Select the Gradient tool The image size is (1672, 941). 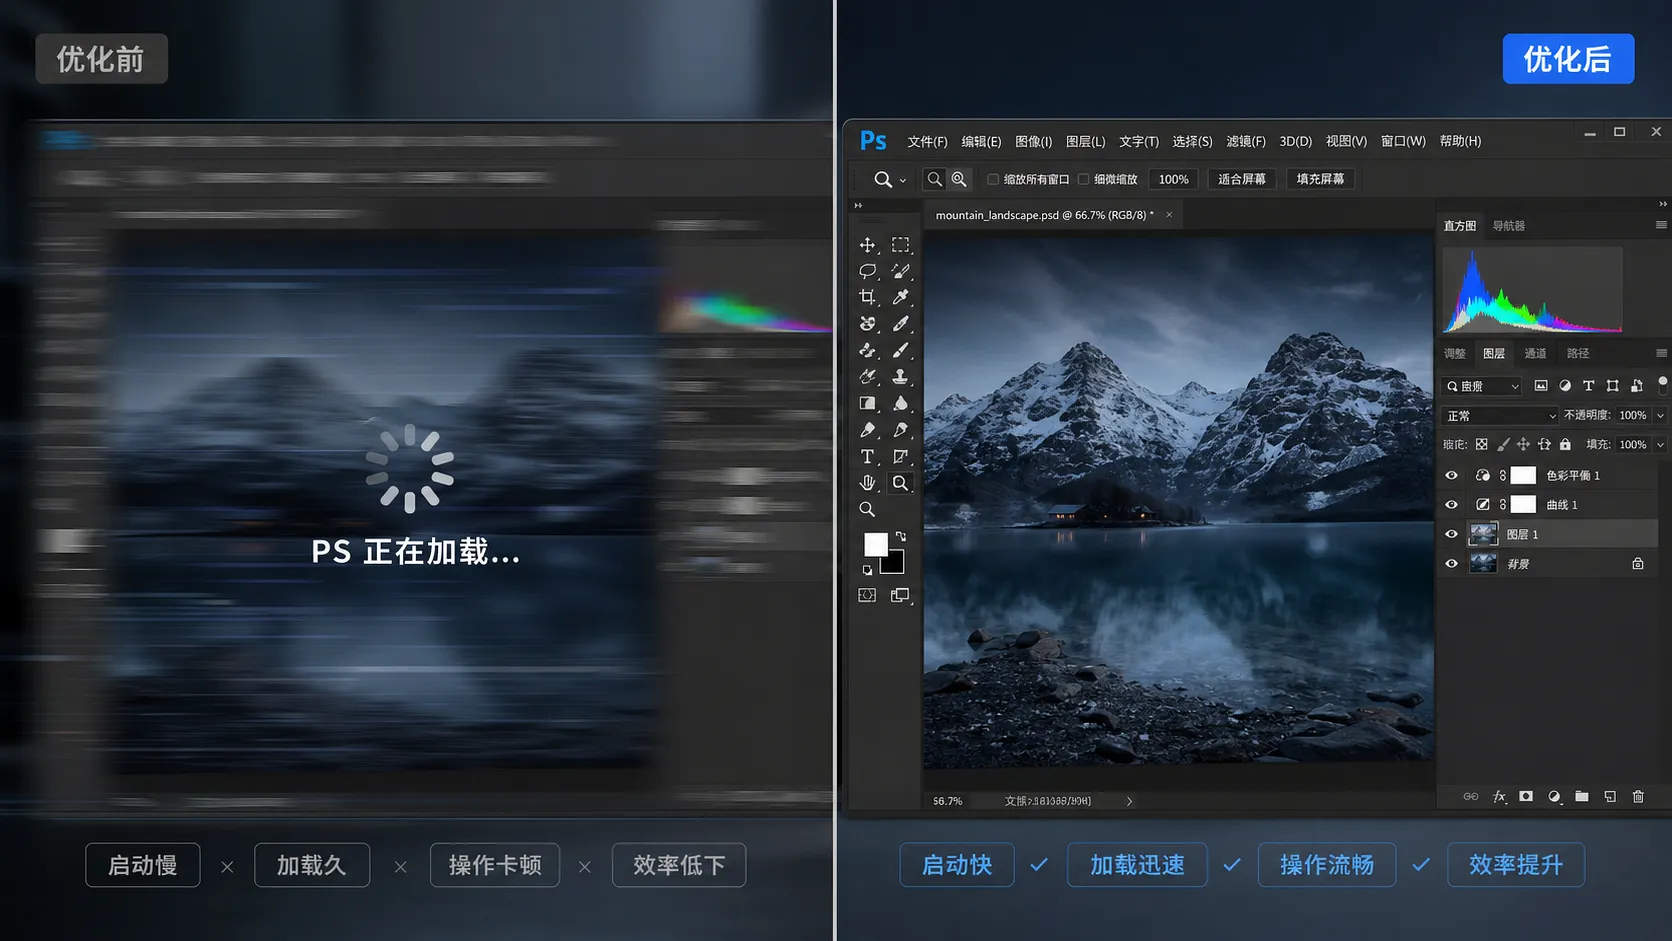pos(867,403)
